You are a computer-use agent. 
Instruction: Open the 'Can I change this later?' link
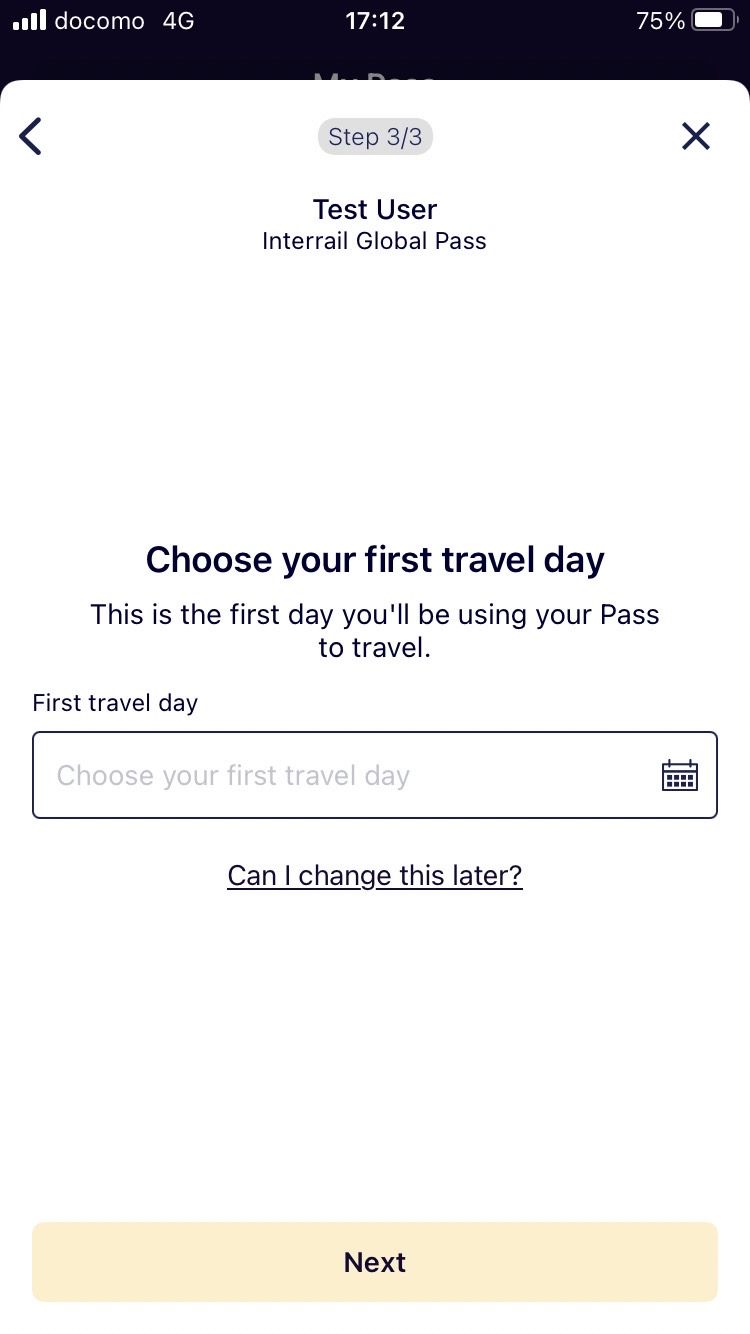point(375,876)
